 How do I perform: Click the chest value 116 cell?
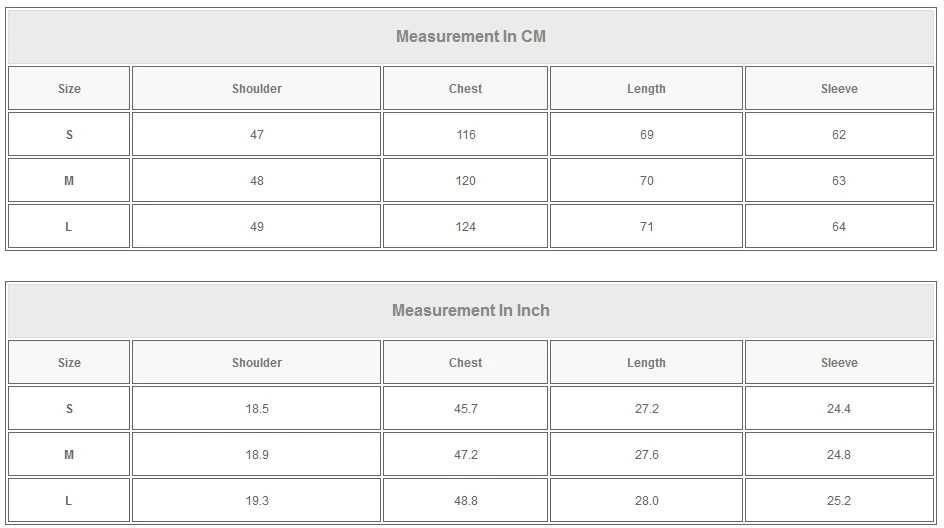466,135
